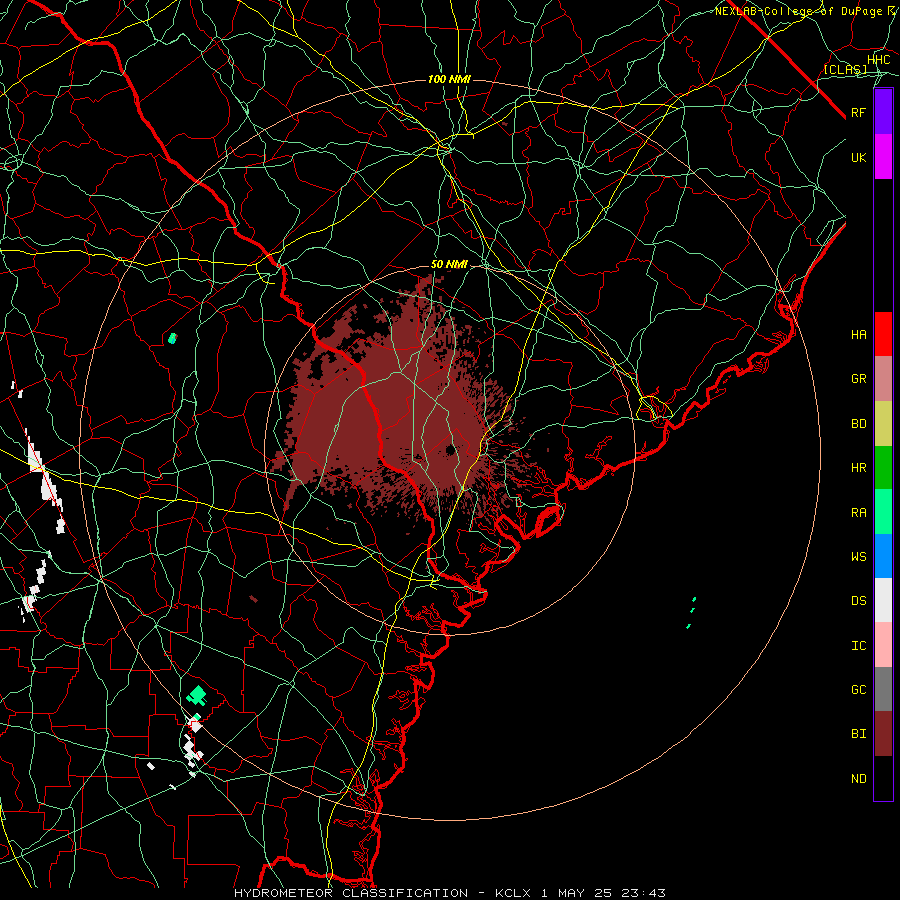Click the HHC product label
This screenshot has width=900, height=900.
(x=878, y=60)
